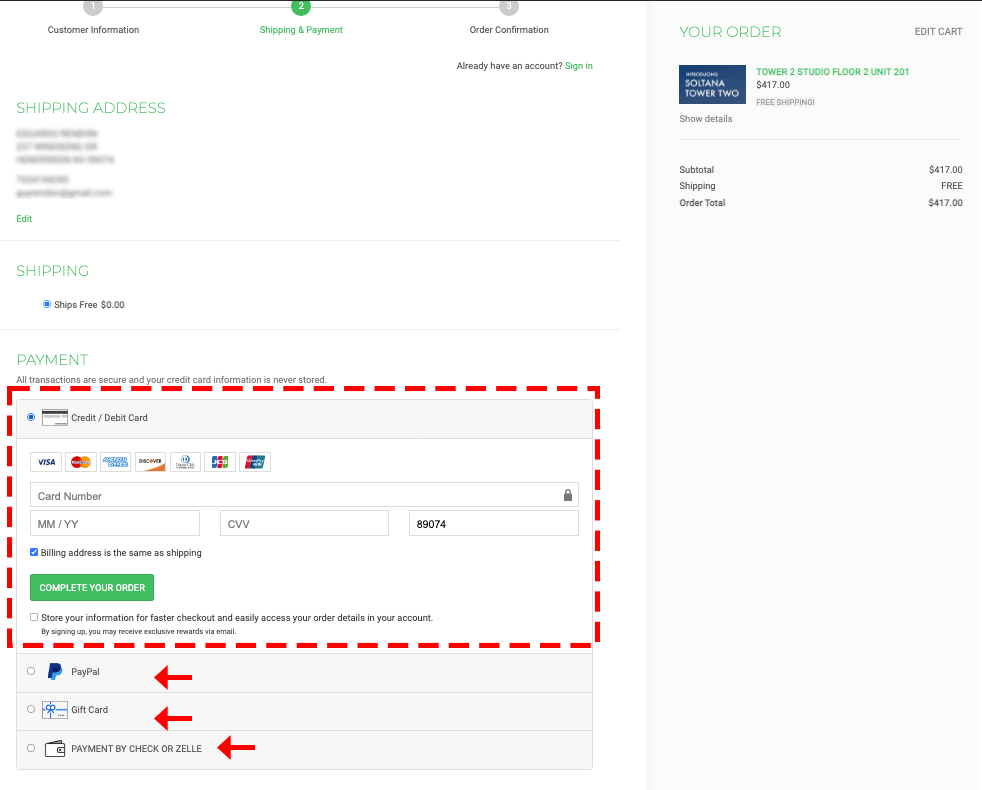Viewport: 982px width, 790px height.
Task: Edit the shipping address
Action: coord(24,219)
